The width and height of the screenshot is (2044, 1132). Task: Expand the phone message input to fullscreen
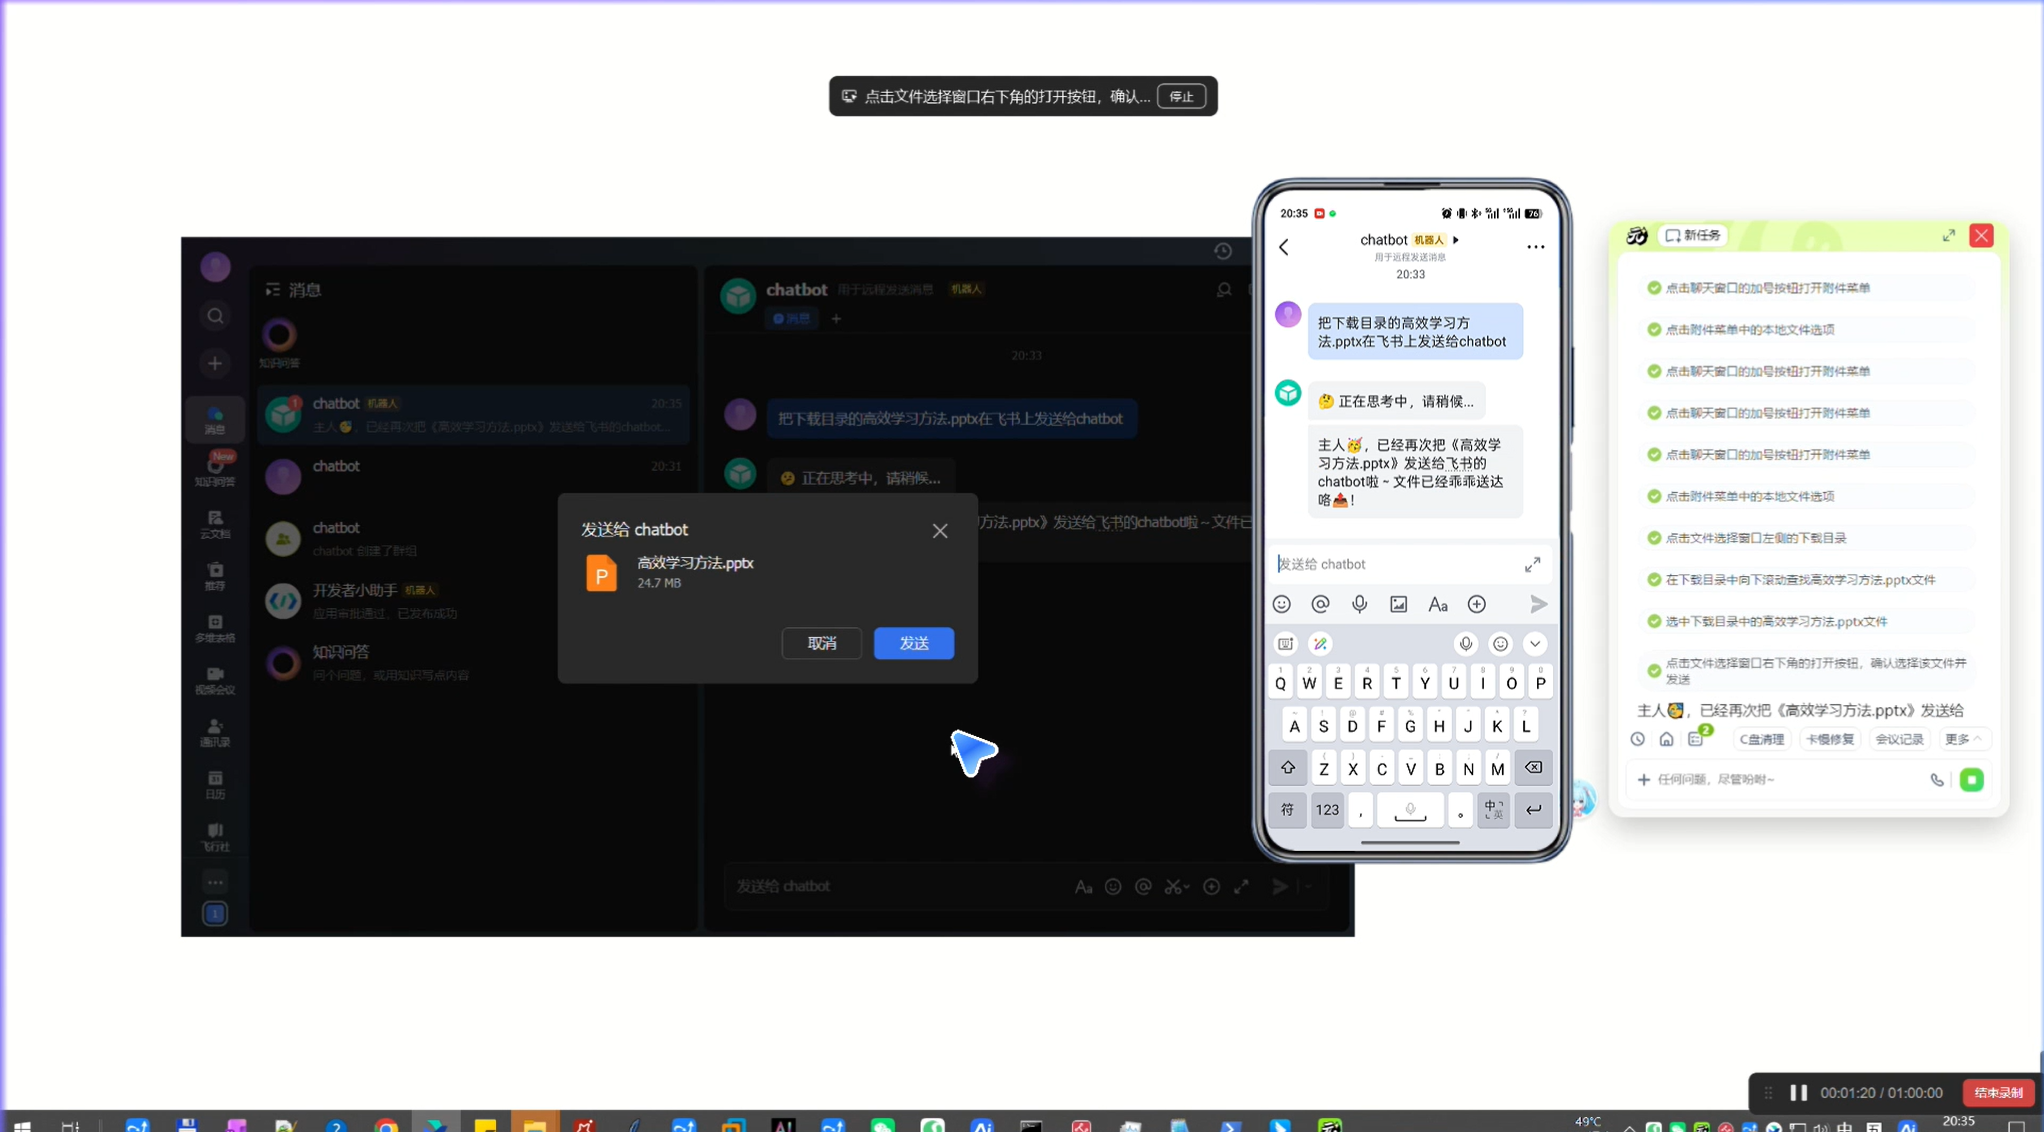click(x=1532, y=565)
